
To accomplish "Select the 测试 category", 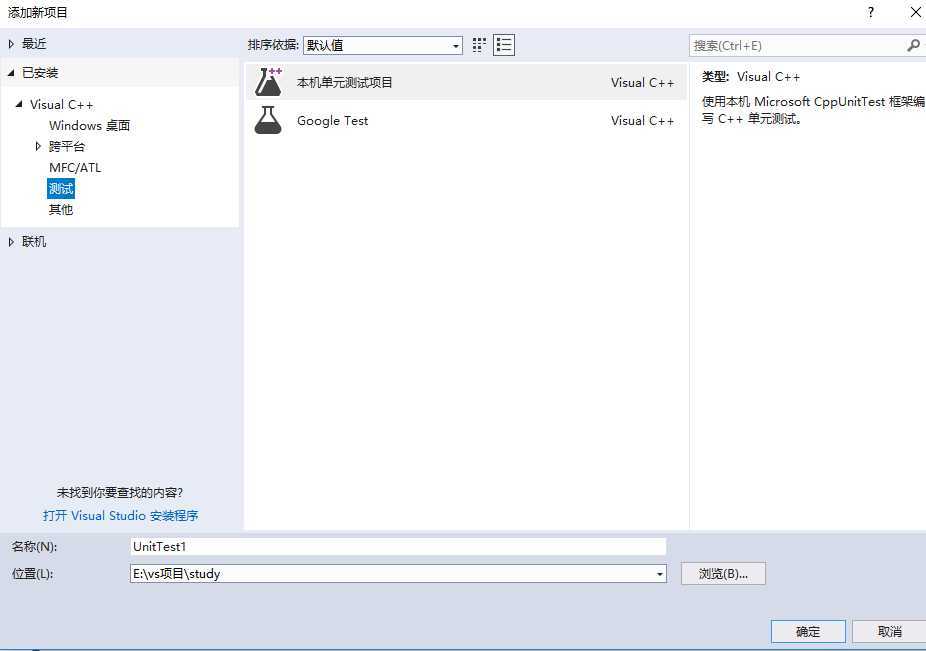I will pyautogui.click(x=61, y=188).
